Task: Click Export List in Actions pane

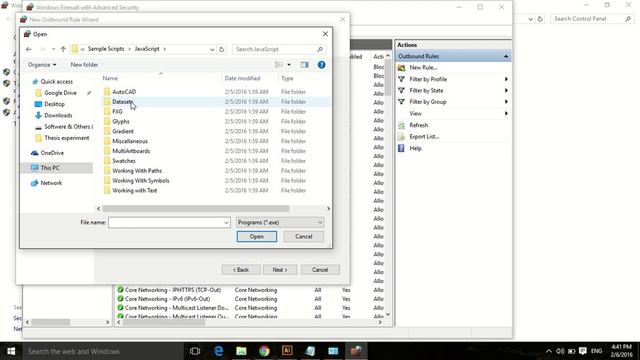Action: (x=424, y=136)
